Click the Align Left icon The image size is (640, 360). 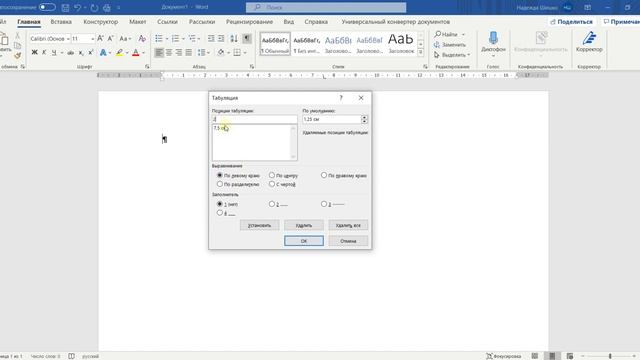[159, 52]
